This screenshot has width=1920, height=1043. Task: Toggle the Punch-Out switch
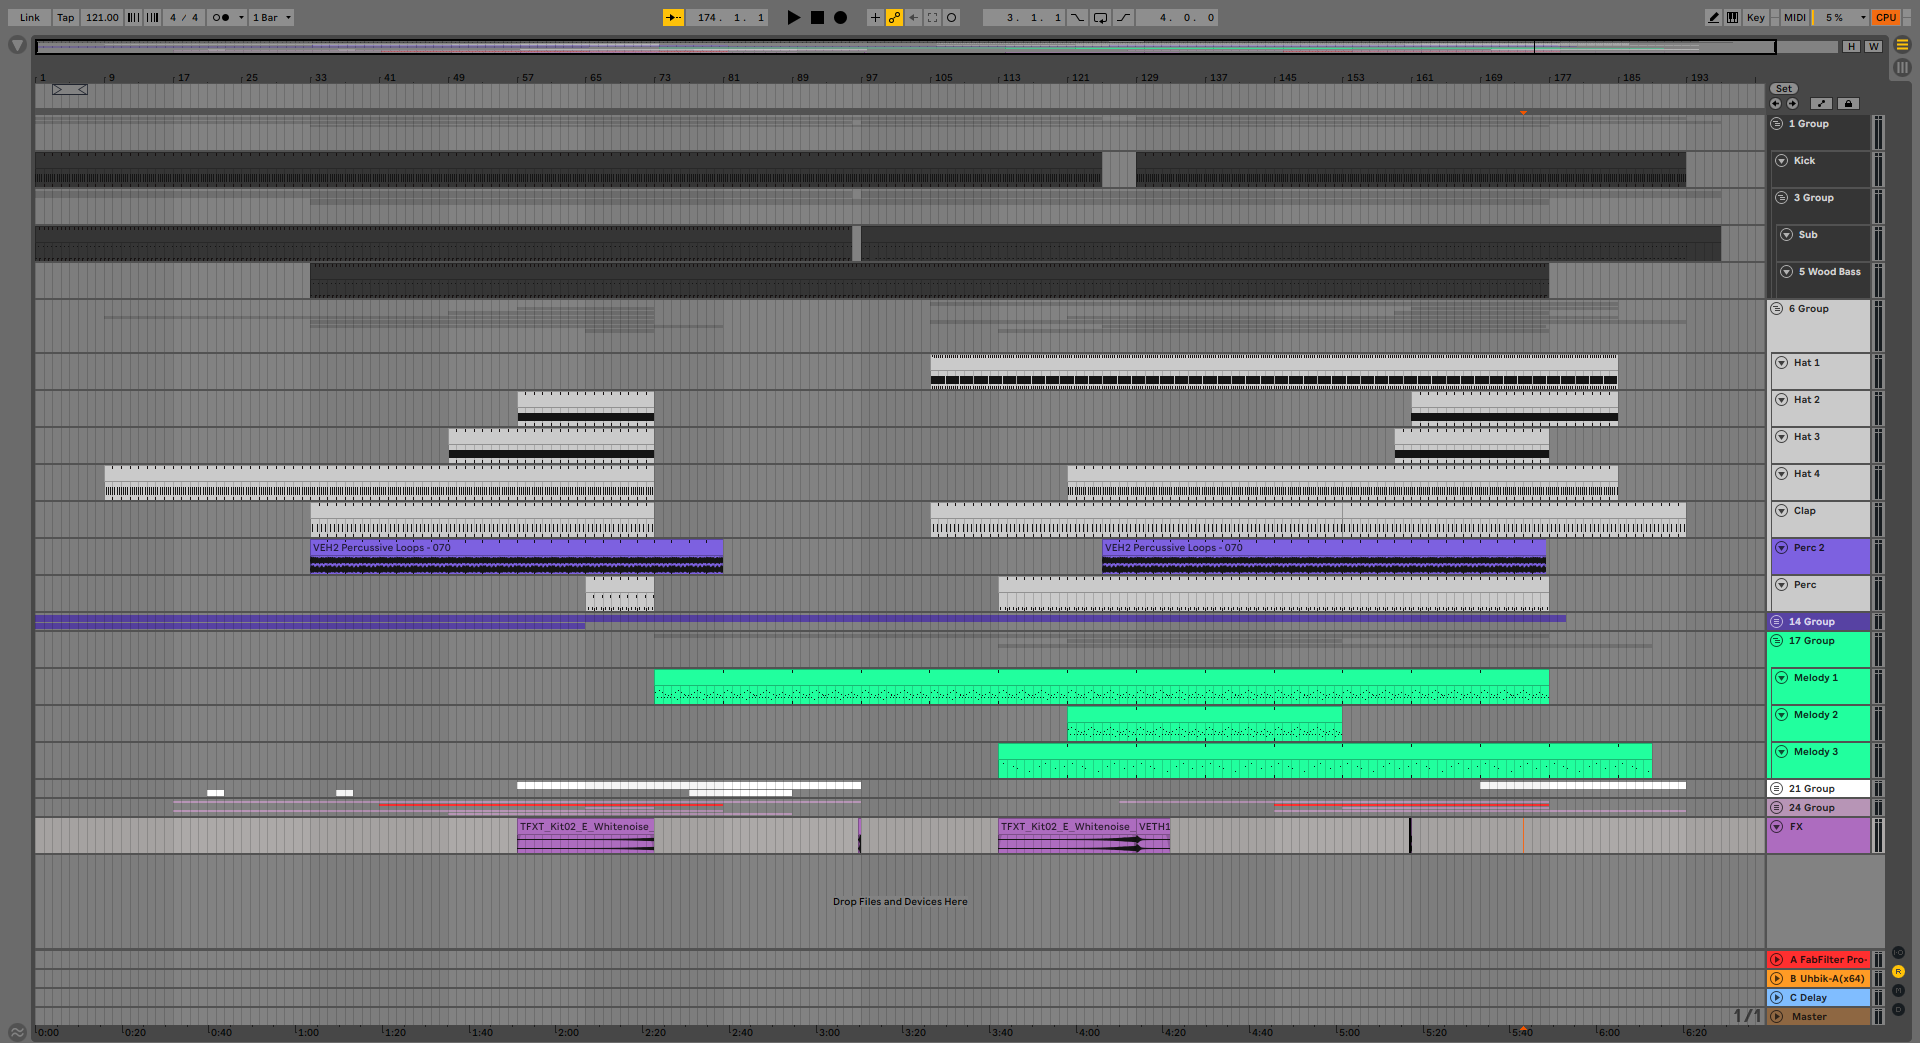[1123, 17]
